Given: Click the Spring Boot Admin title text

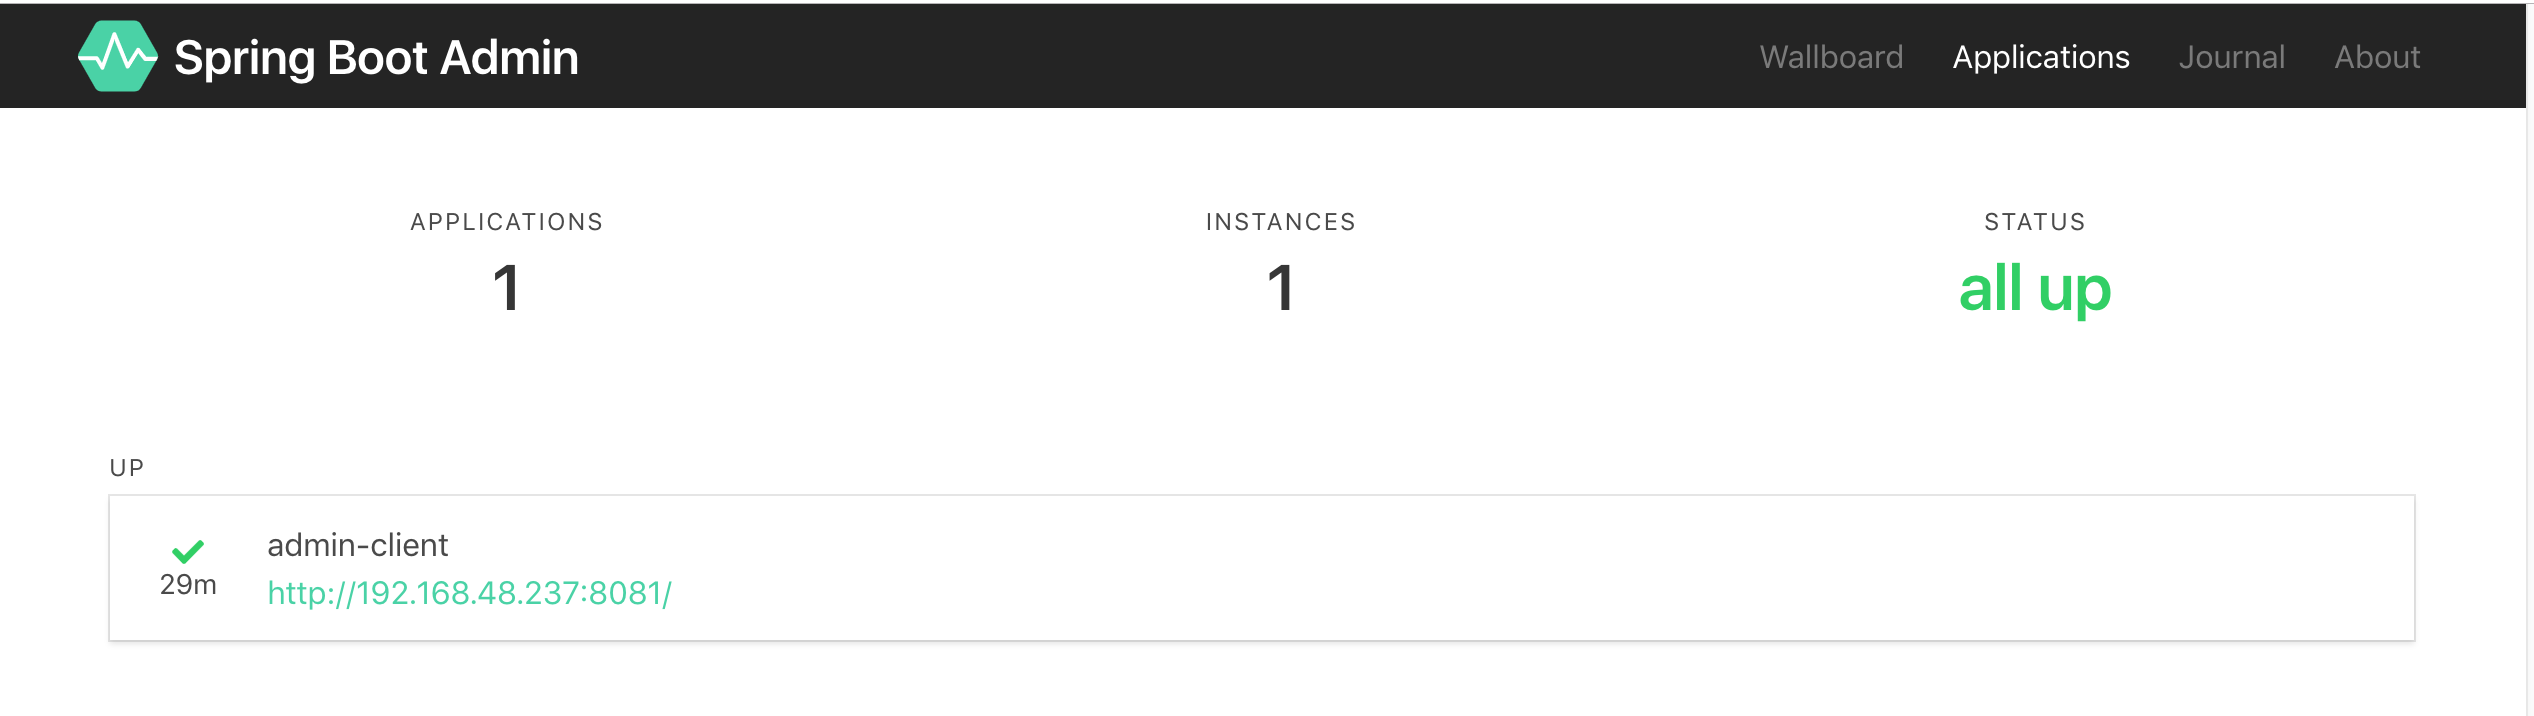Looking at the screenshot, I should pyautogui.click(x=376, y=58).
